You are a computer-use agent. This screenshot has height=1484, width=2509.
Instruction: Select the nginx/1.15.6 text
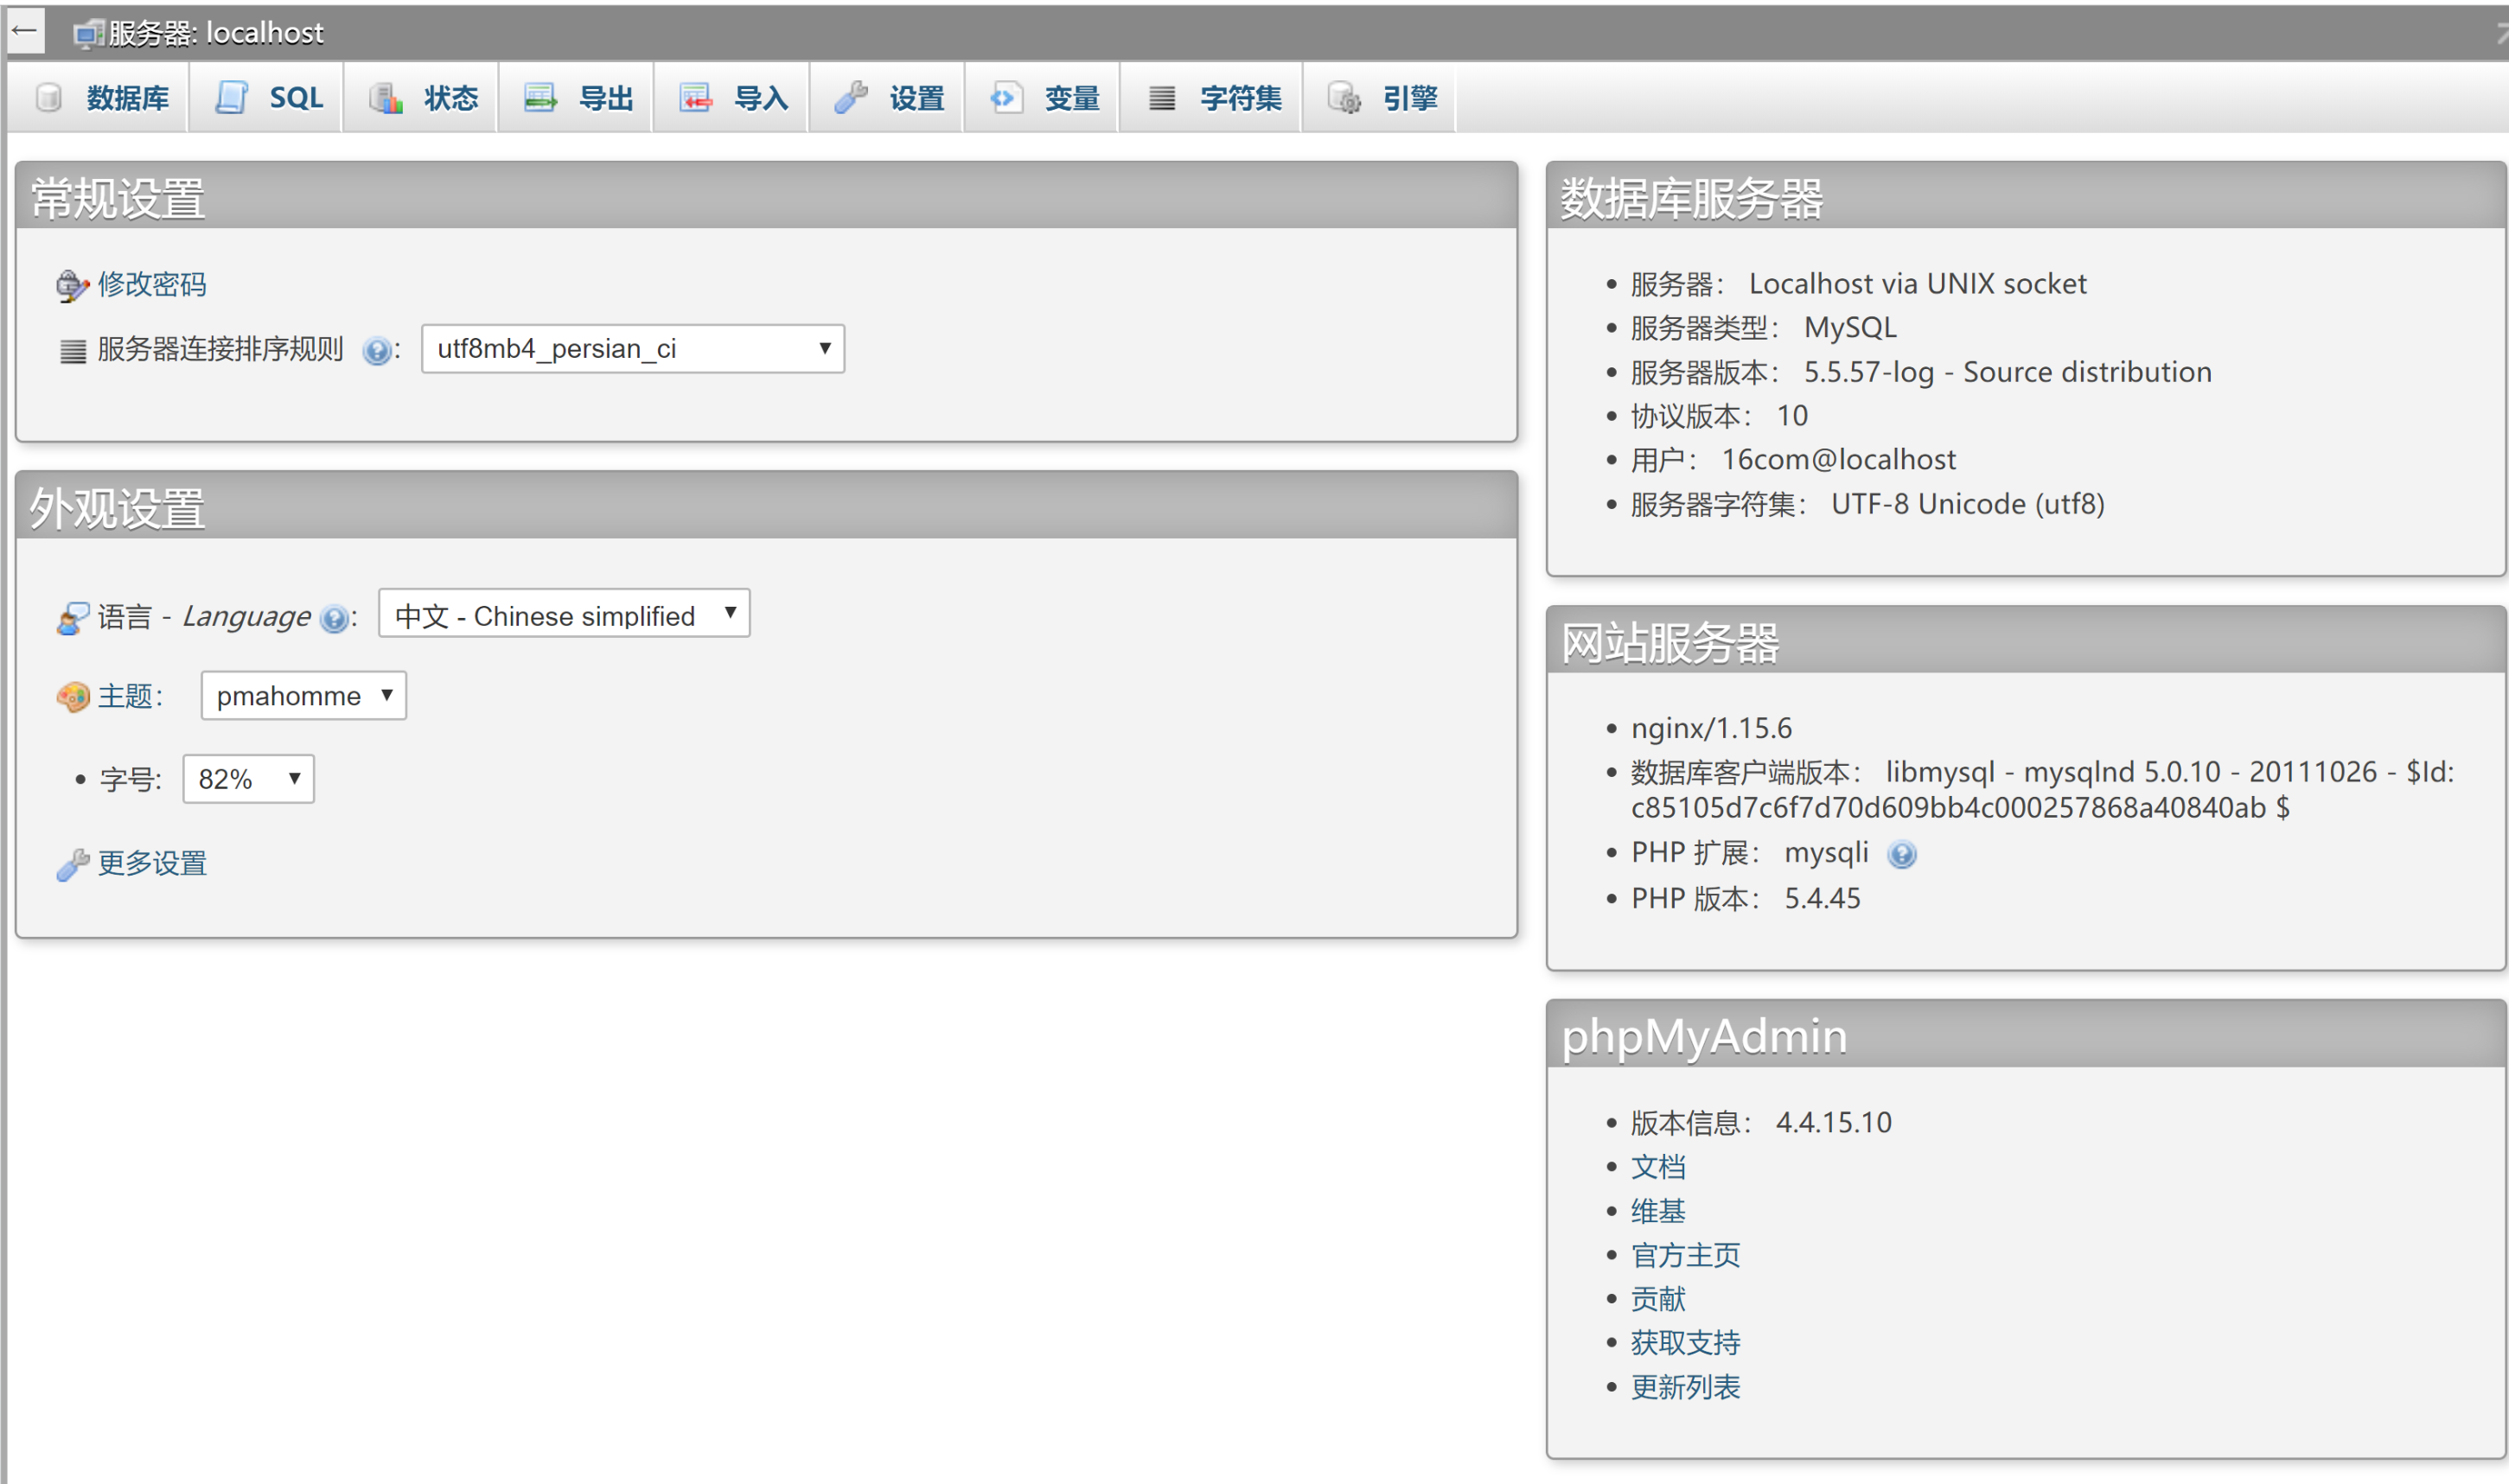[1711, 728]
